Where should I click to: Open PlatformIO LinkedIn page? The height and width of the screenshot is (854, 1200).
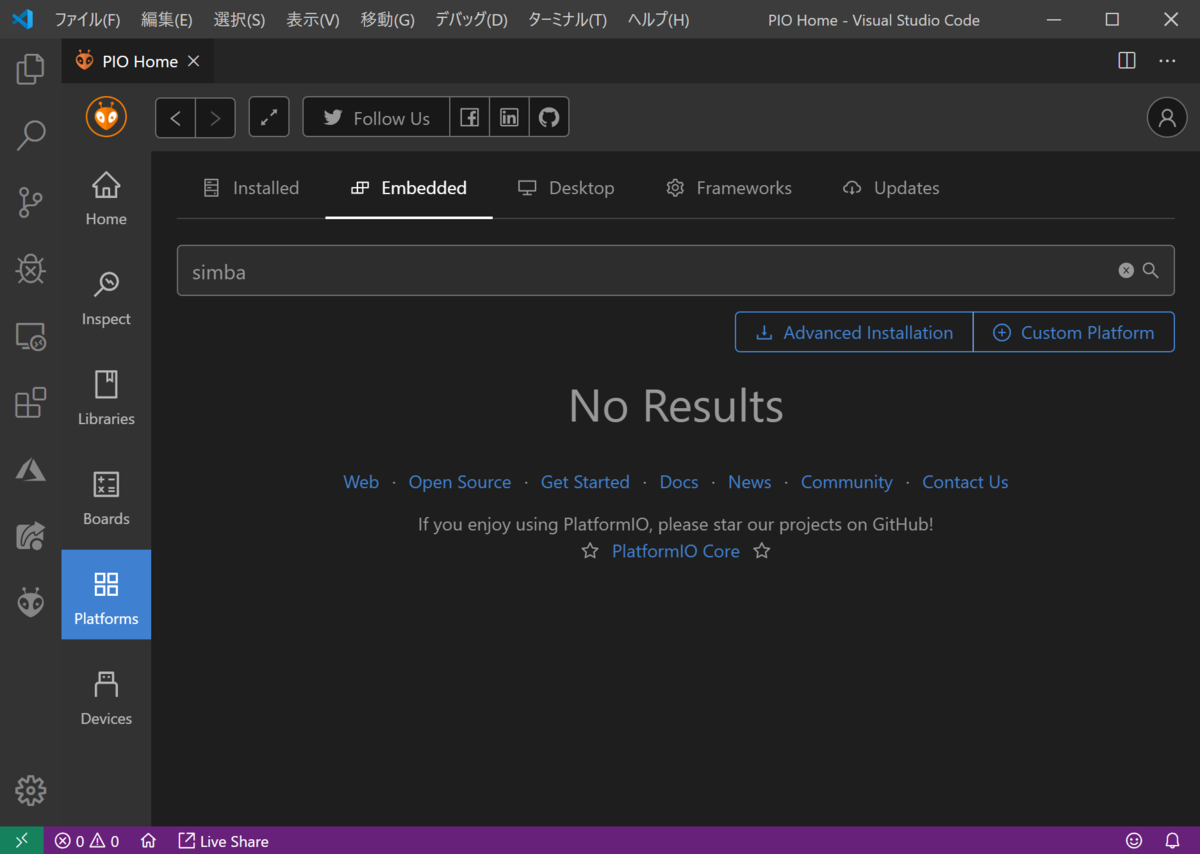[x=509, y=118]
